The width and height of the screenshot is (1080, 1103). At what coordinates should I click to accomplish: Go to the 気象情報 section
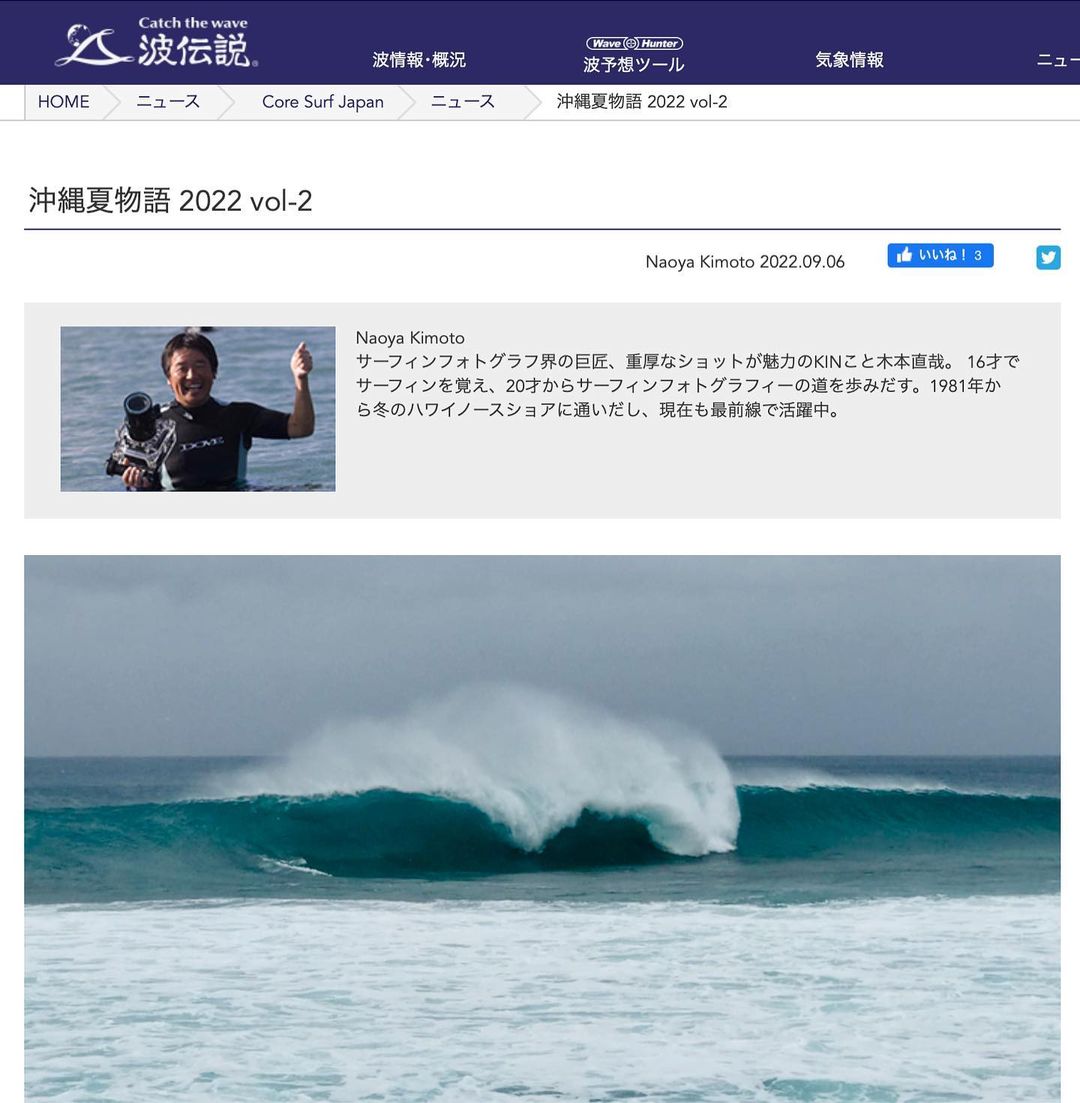(x=849, y=60)
